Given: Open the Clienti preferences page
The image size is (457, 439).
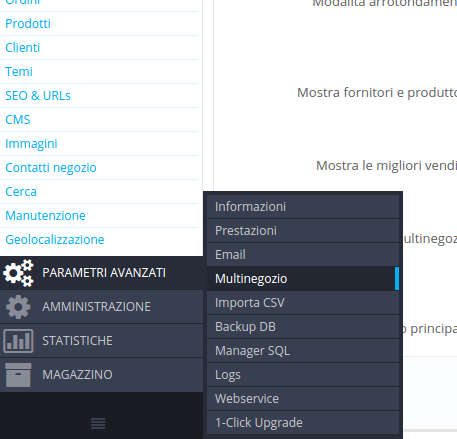Looking at the screenshot, I should pyautogui.click(x=23, y=48).
